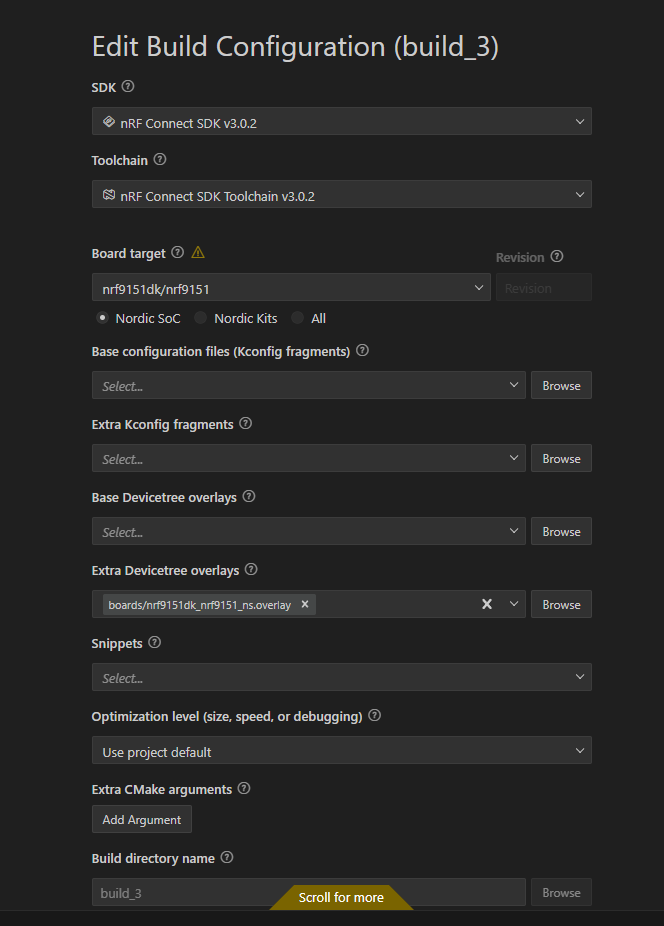Open the Toolchain help icon
This screenshot has height=926, width=664.
coord(160,159)
